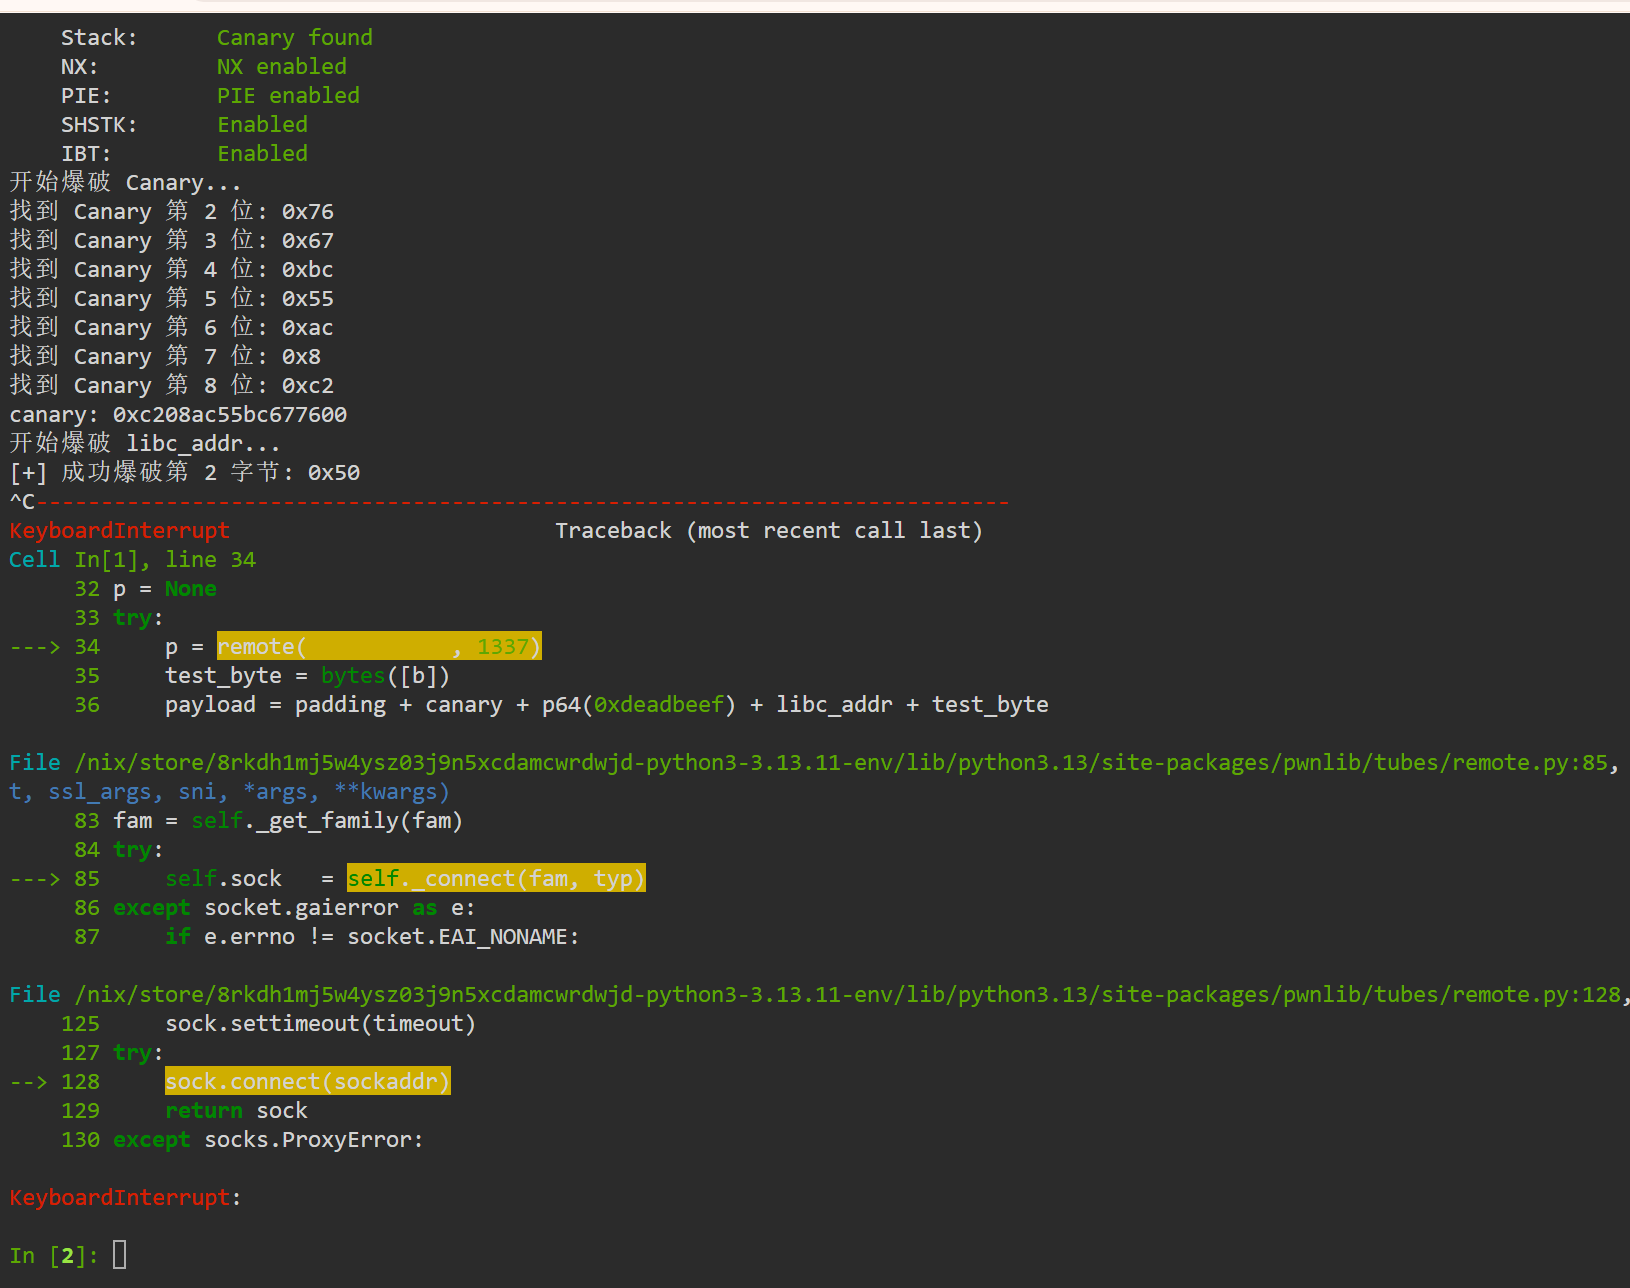Click the "Stack:" label
This screenshot has width=1630, height=1288.
tap(99, 38)
